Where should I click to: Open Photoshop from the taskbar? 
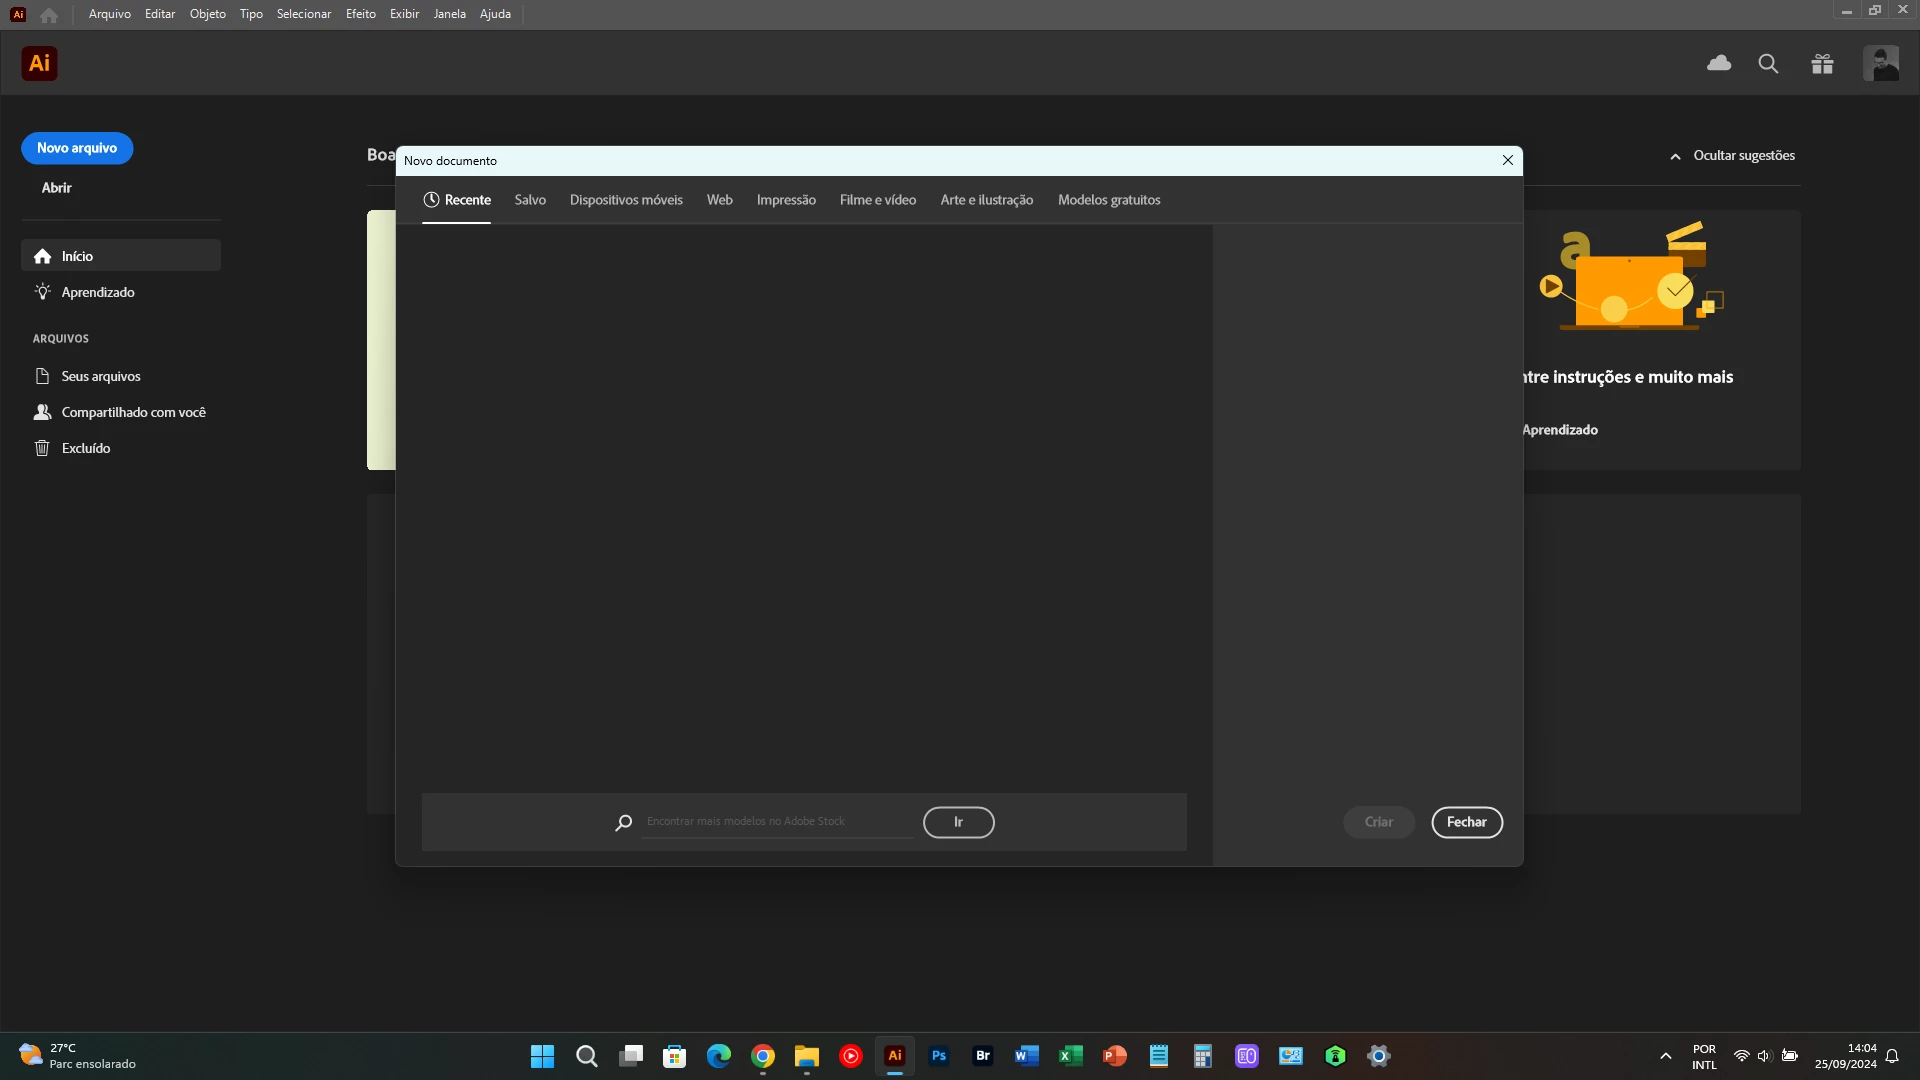pyautogui.click(x=939, y=1056)
